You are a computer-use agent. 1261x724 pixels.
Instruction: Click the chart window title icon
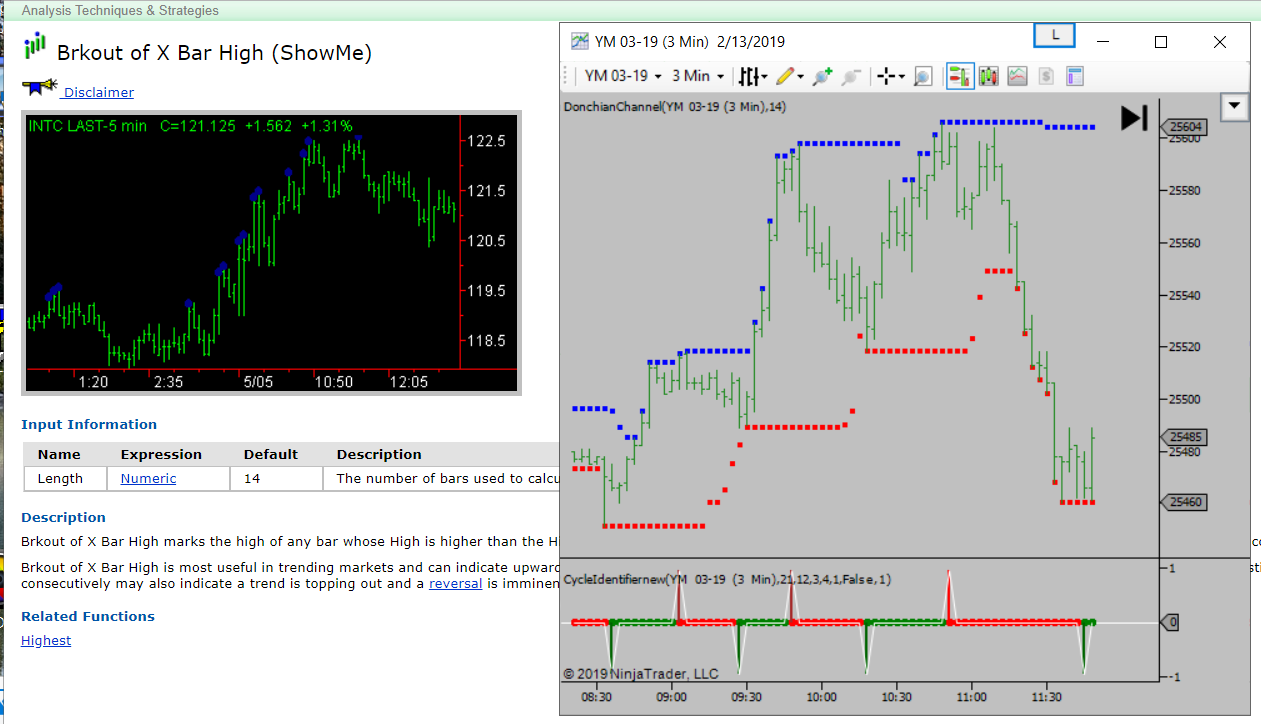point(580,41)
